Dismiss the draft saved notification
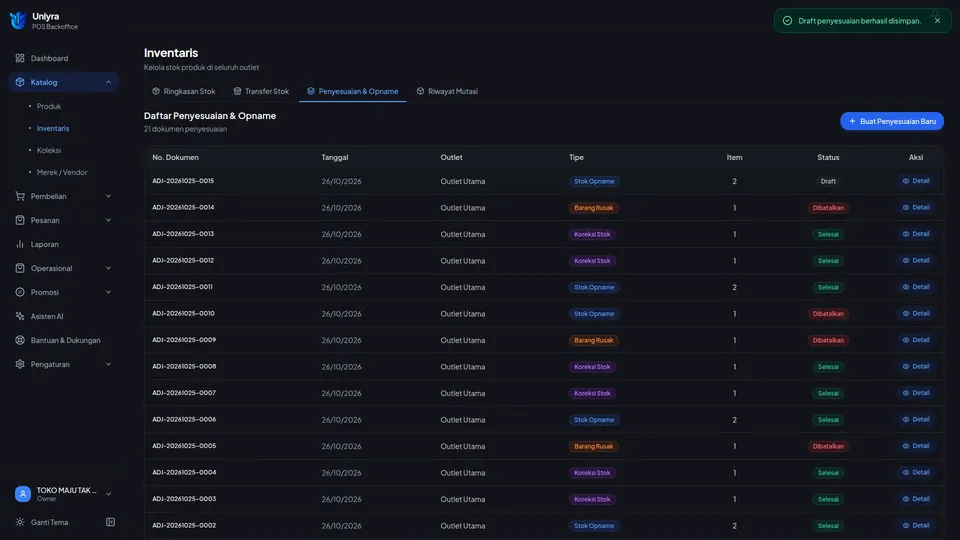Viewport: 960px width, 540px height. 937,21
